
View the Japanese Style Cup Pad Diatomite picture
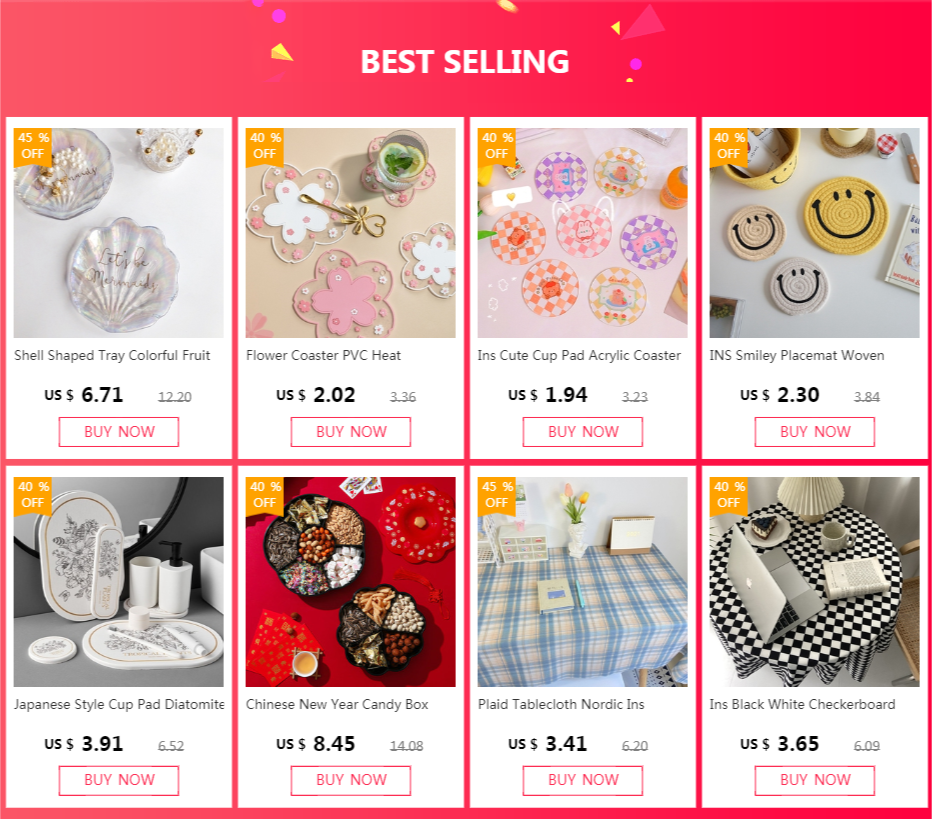click(x=119, y=582)
